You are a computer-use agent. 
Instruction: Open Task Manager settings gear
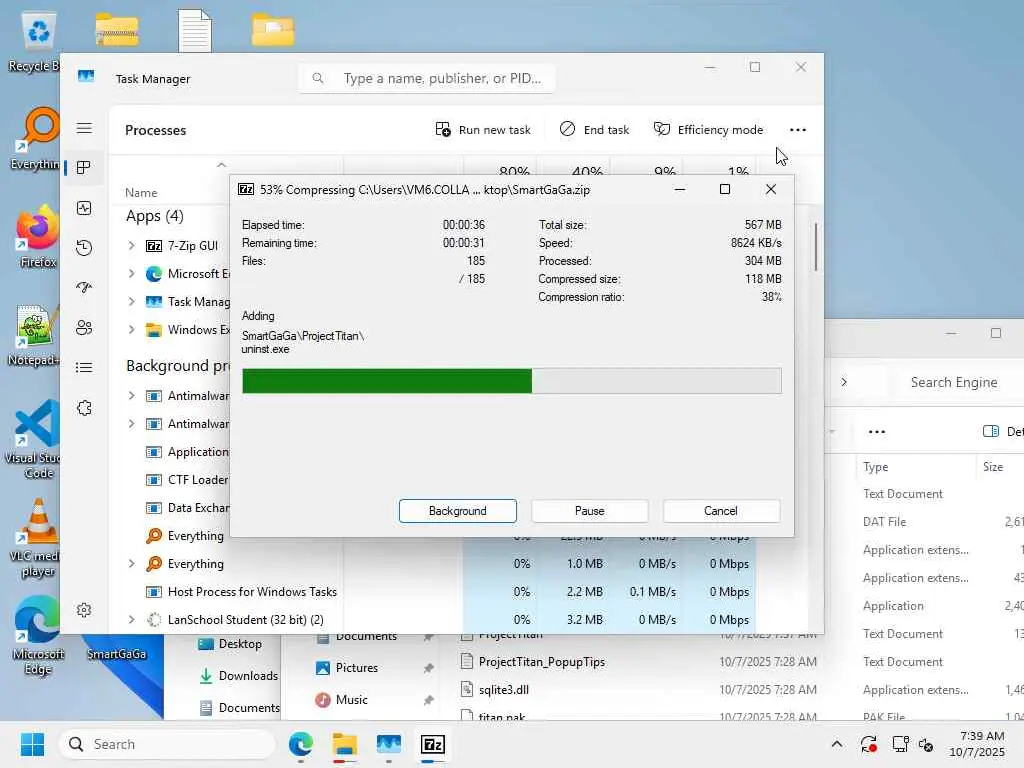(84, 610)
